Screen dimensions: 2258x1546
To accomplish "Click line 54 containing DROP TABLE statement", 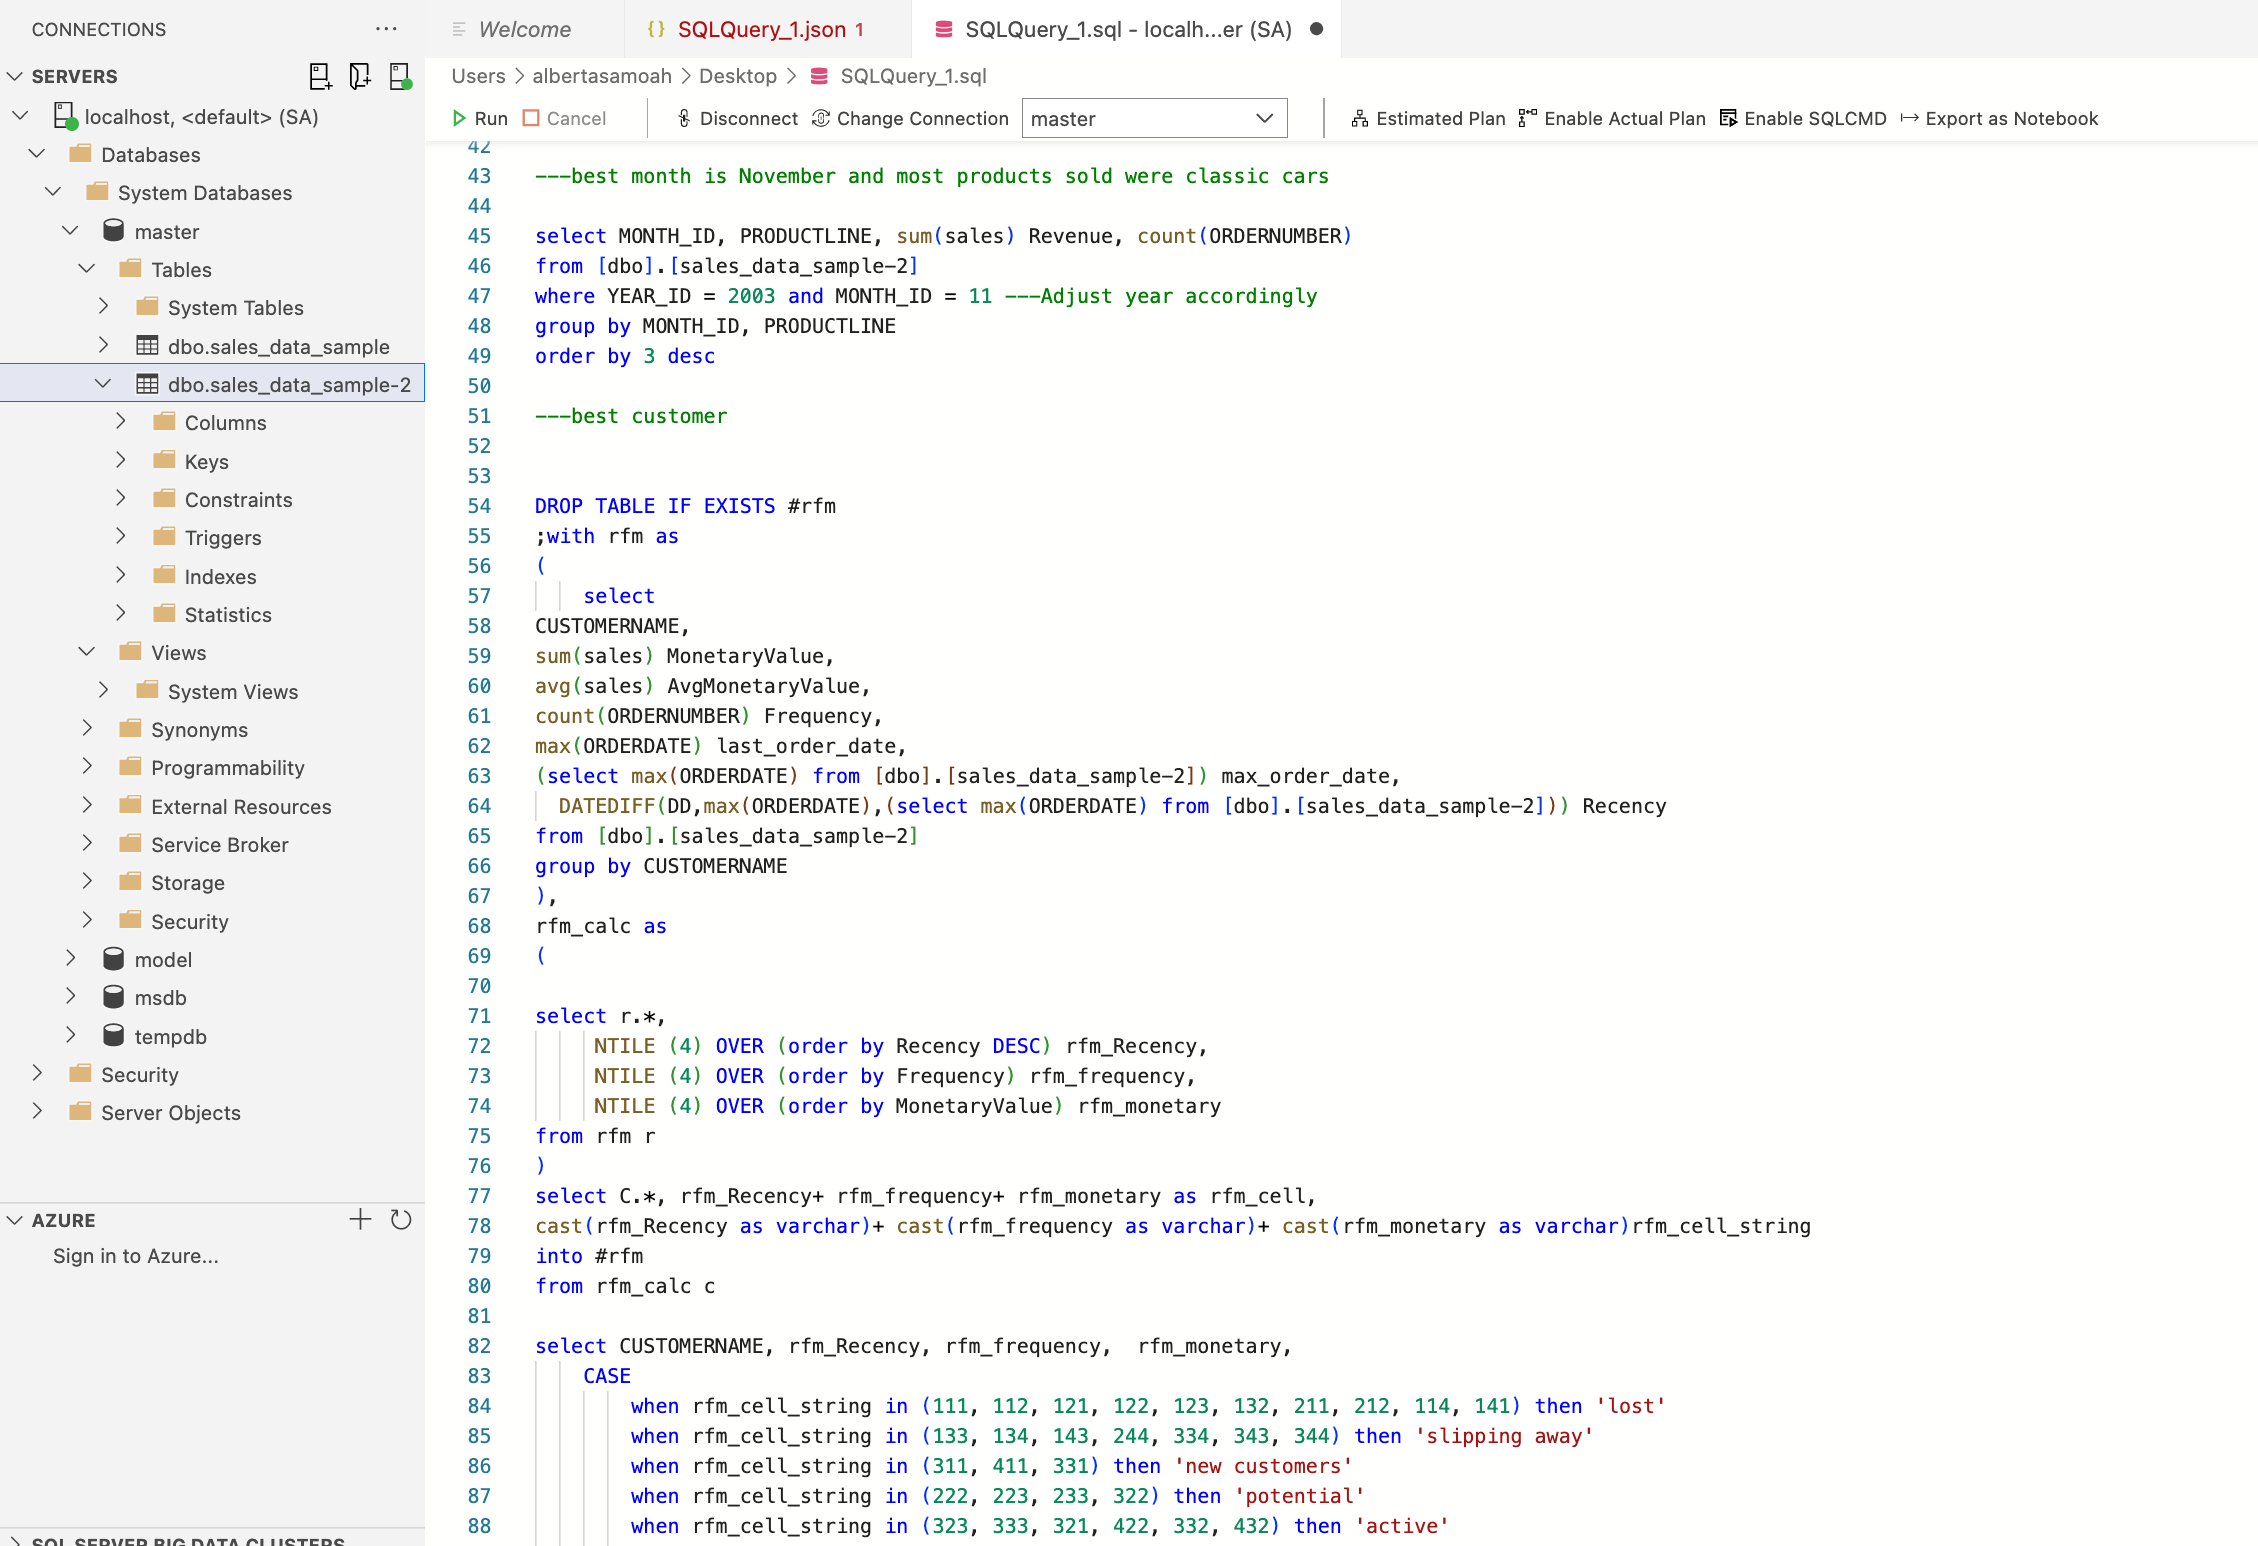I will (x=686, y=506).
